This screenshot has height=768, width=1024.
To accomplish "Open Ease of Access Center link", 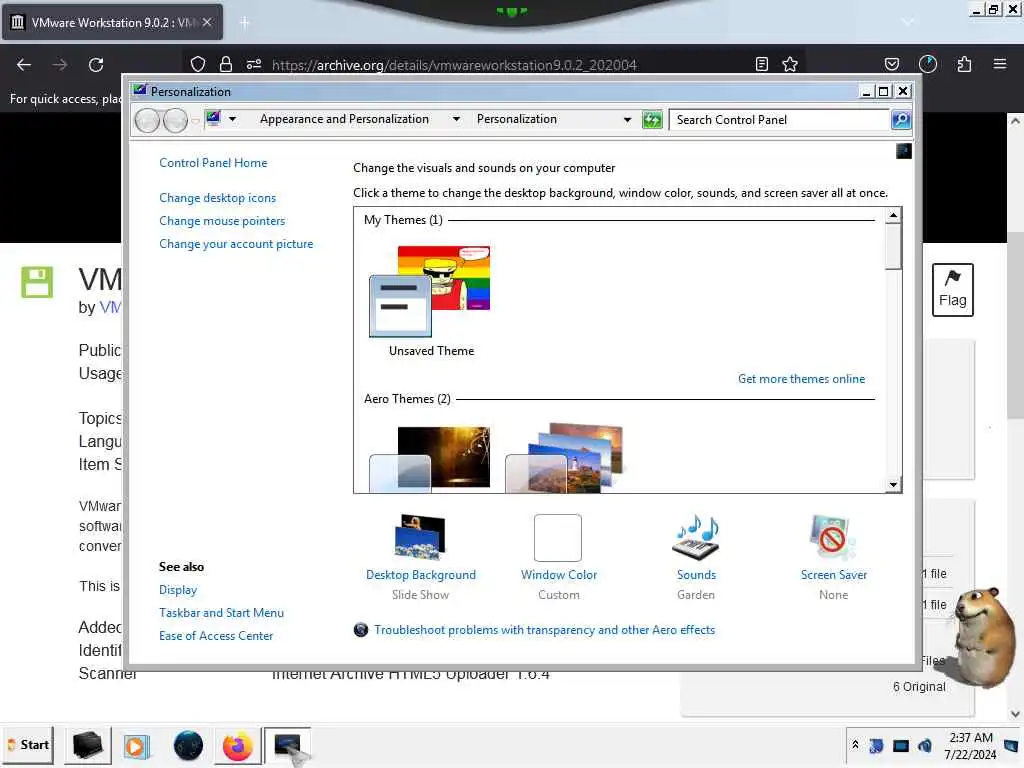I will tap(216, 635).
